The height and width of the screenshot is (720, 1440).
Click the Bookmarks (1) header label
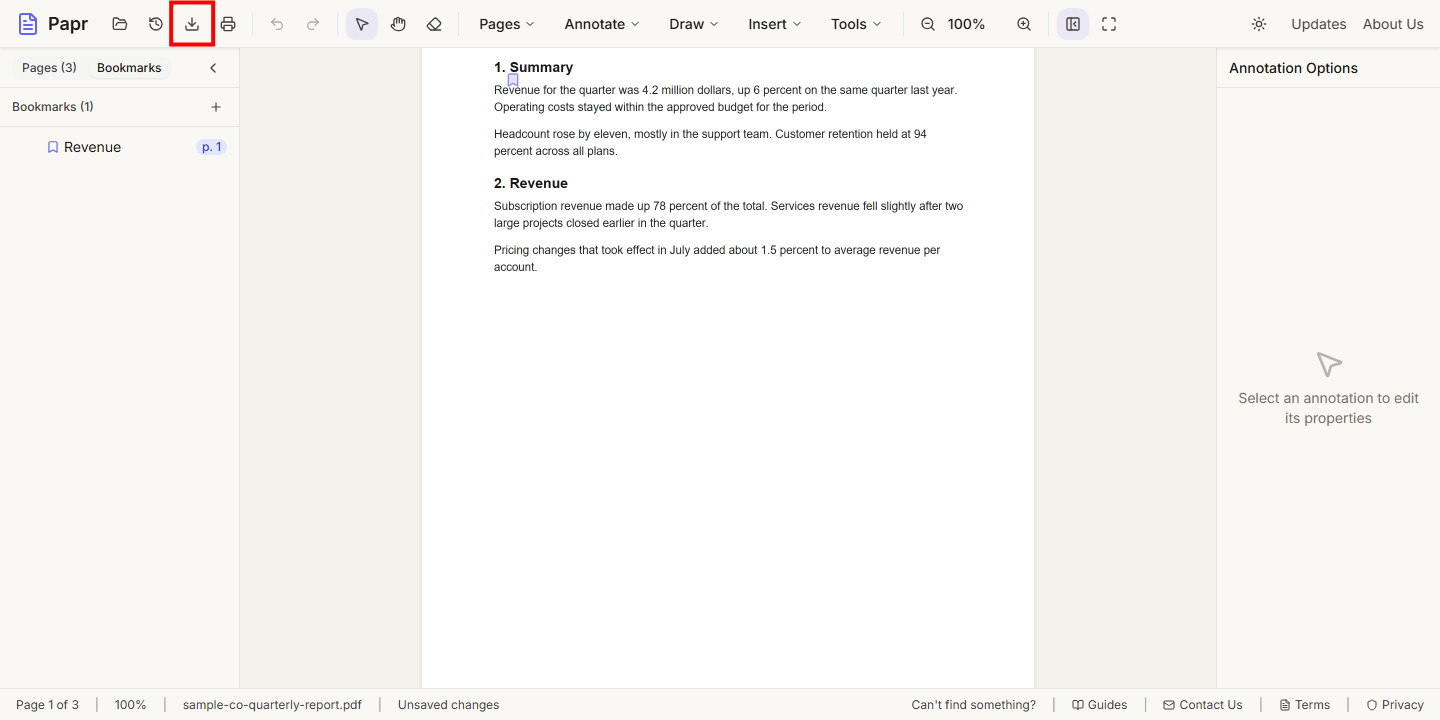[x=53, y=107]
